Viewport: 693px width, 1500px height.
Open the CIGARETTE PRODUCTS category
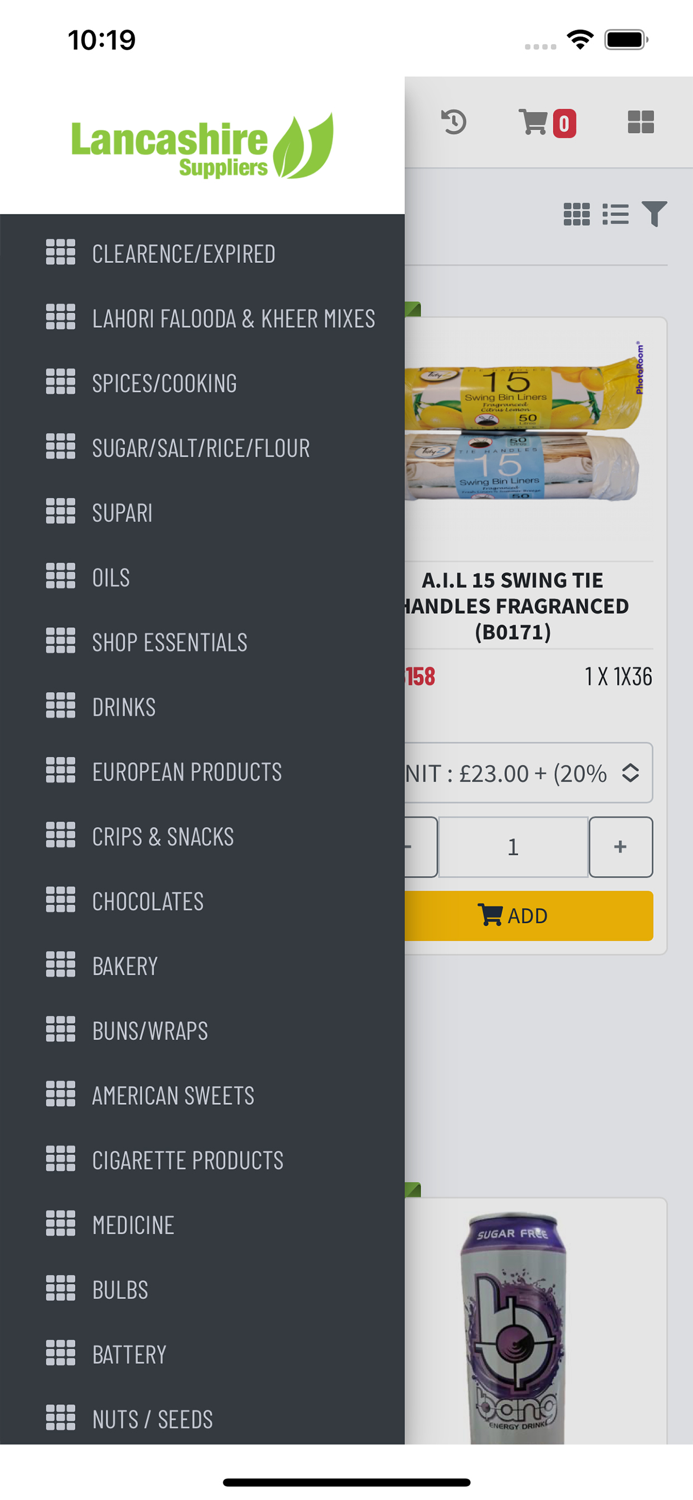[185, 1159]
